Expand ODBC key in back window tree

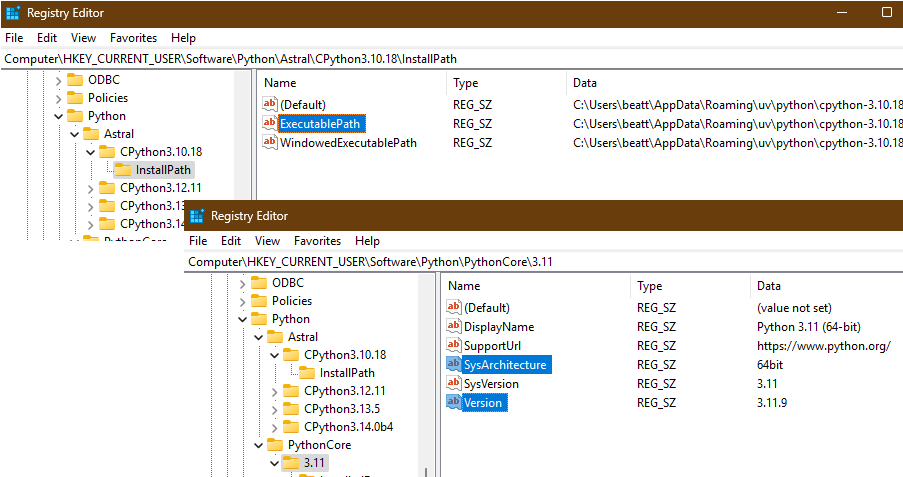click(58, 81)
